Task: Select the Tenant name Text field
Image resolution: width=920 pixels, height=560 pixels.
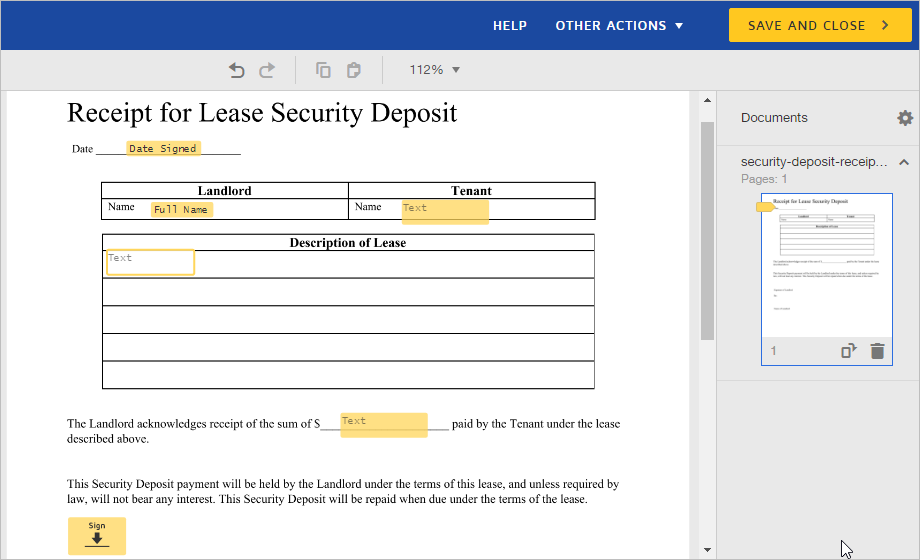Action: (x=445, y=211)
